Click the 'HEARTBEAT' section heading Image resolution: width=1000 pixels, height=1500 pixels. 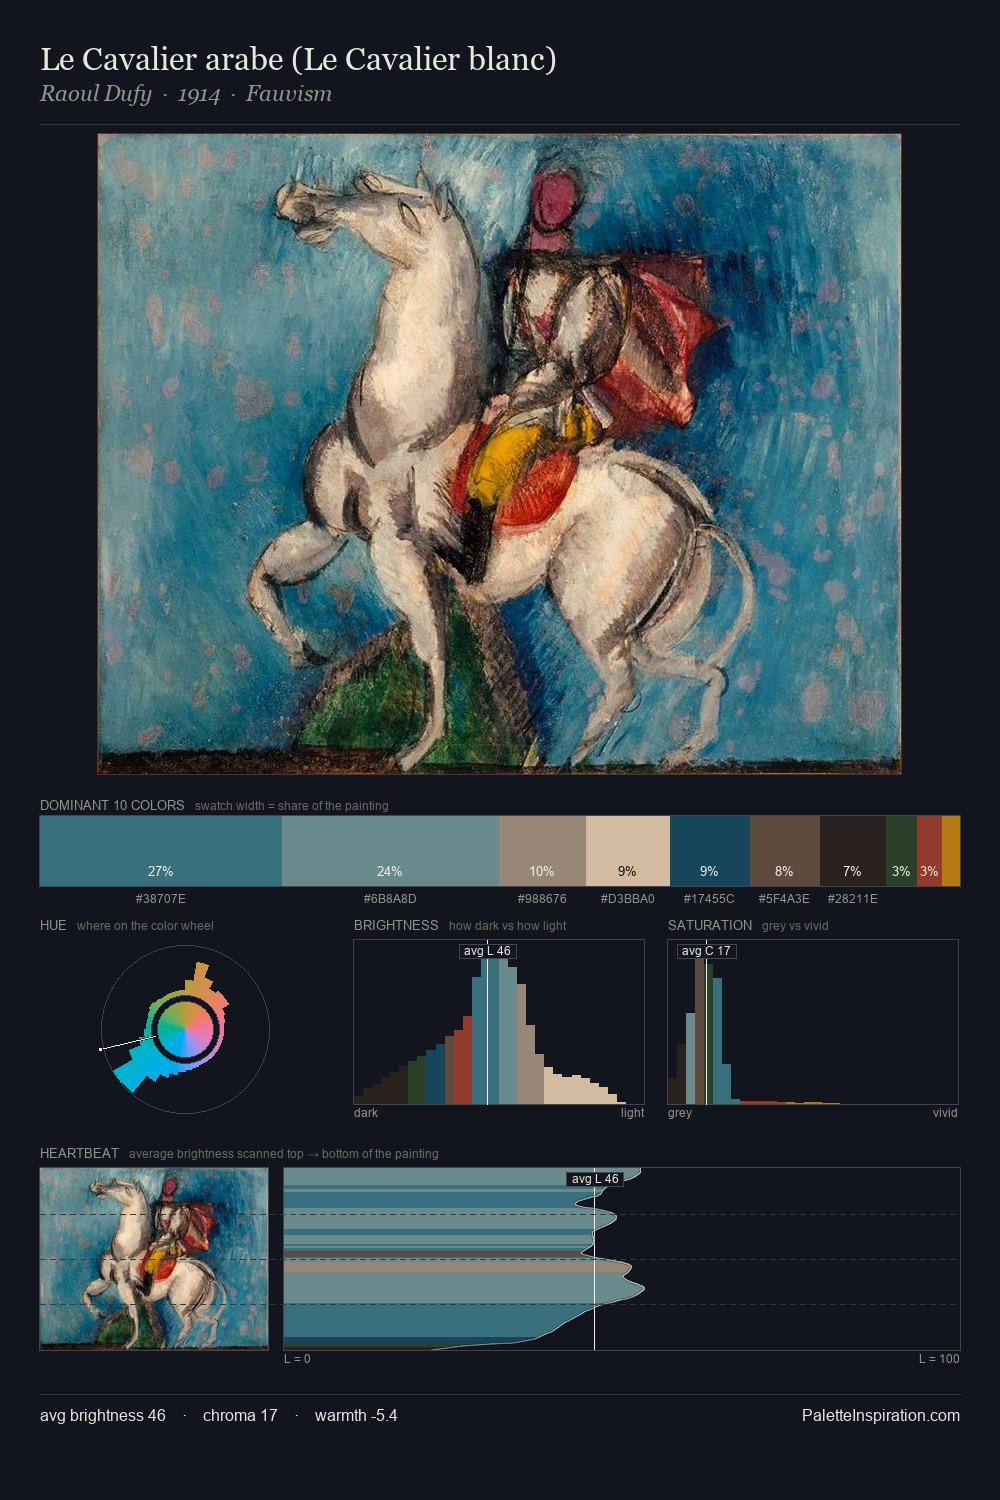[x=79, y=1153]
